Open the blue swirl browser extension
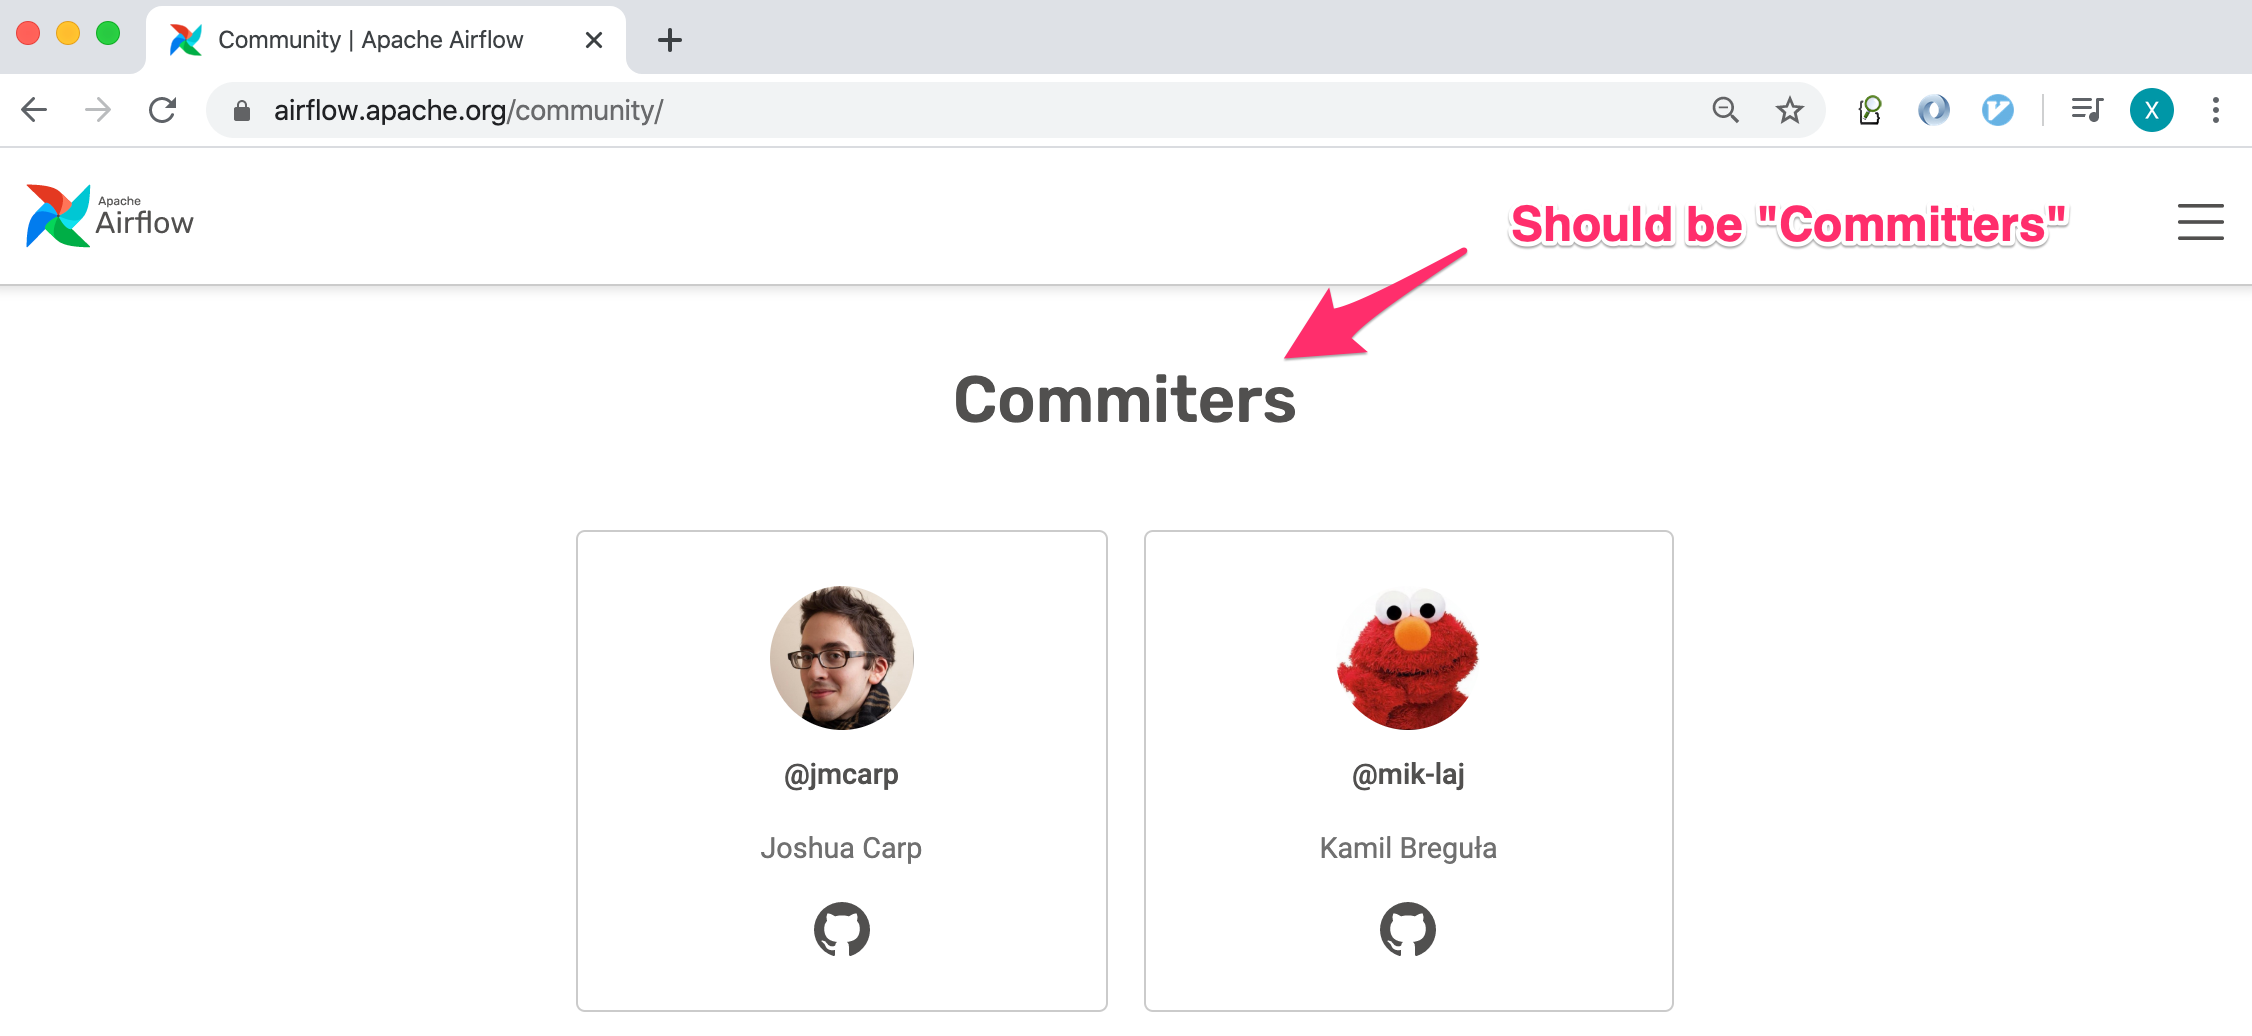2252x1036 pixels. coord(1933,110)
